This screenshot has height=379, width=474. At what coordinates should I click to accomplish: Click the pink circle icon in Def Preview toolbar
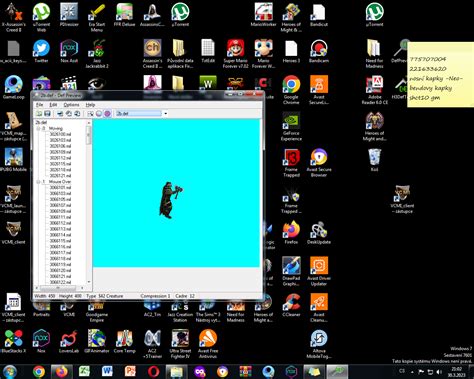(x=107, y=114)
